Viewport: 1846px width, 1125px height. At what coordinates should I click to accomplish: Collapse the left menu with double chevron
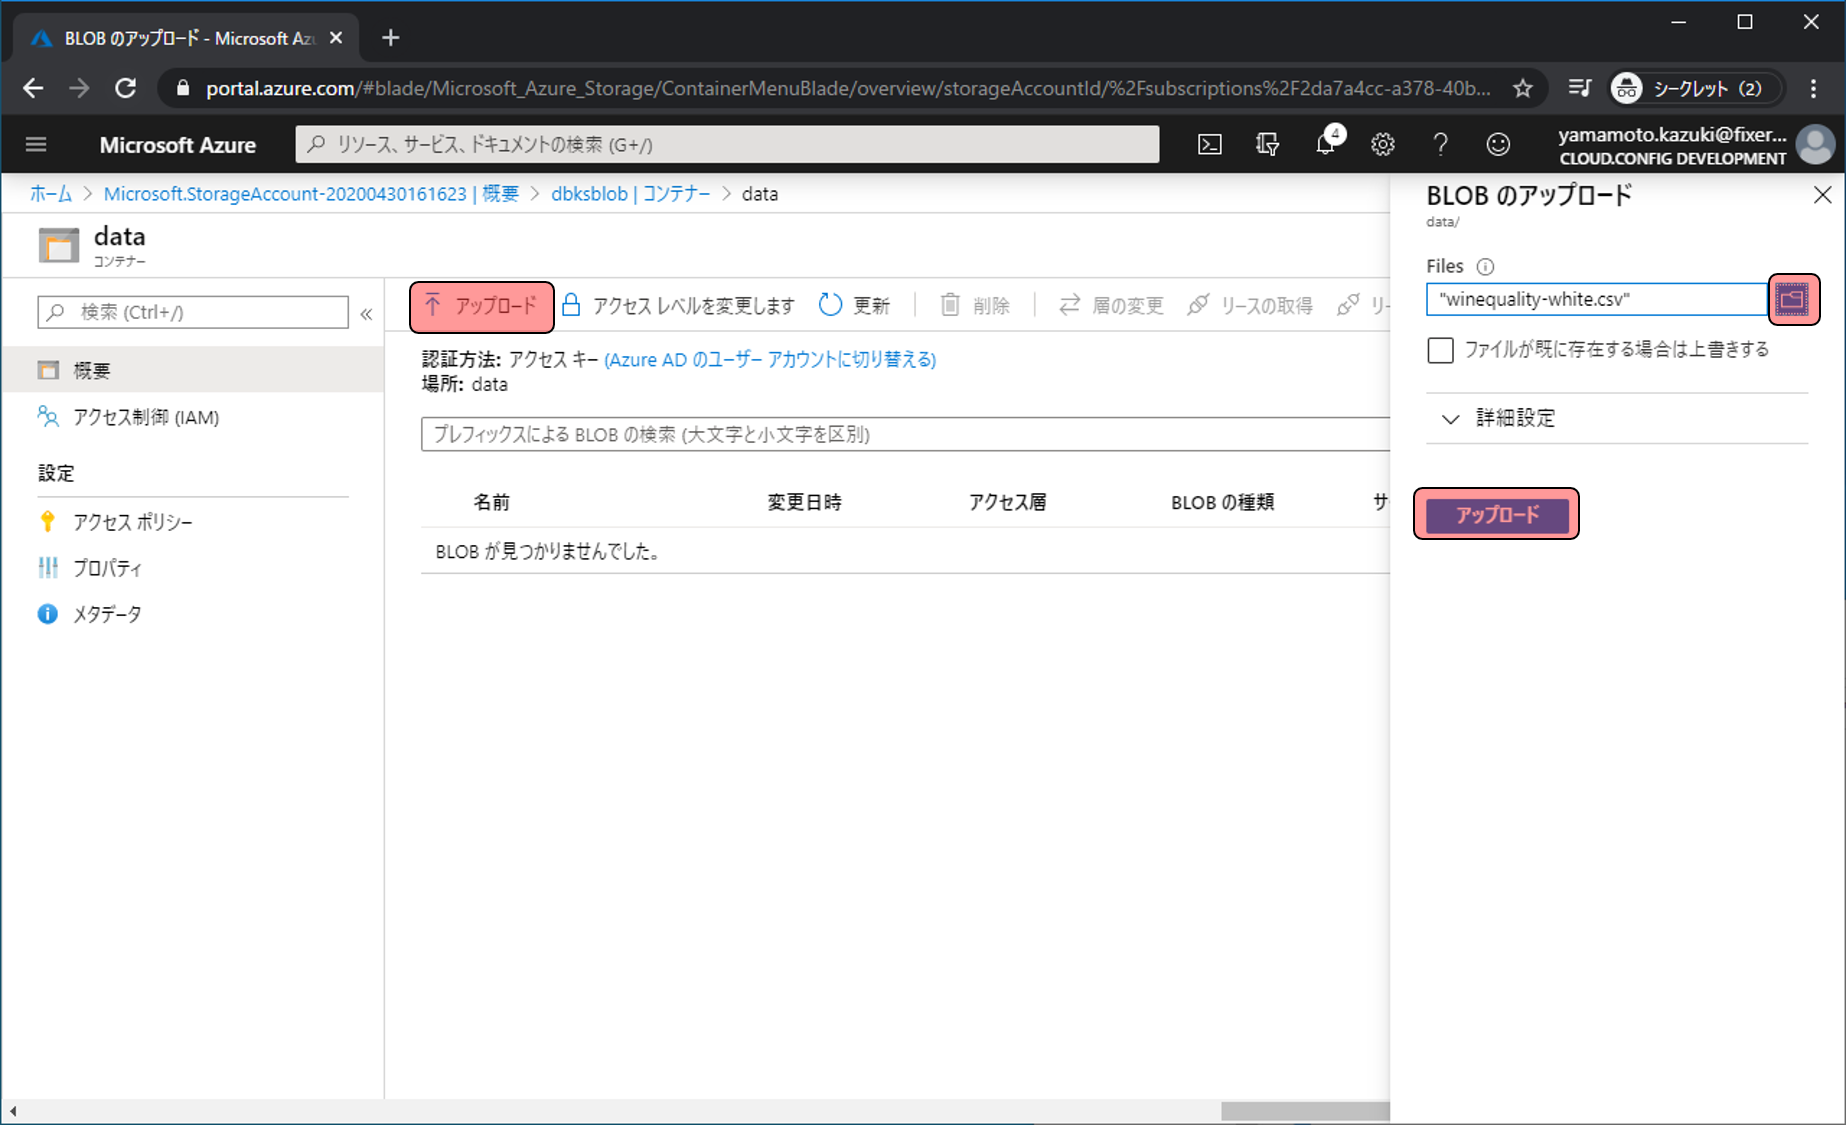pos(366,314)
